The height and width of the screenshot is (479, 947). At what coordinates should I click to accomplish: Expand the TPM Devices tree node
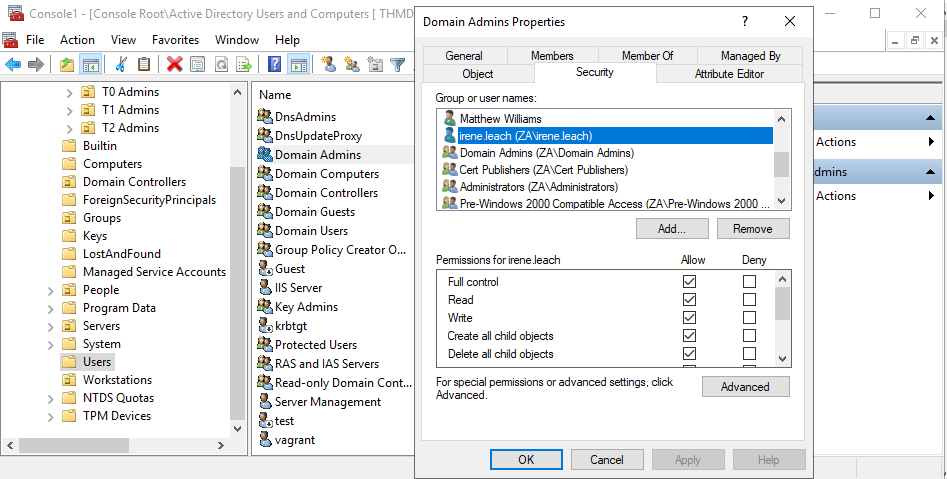51,417
